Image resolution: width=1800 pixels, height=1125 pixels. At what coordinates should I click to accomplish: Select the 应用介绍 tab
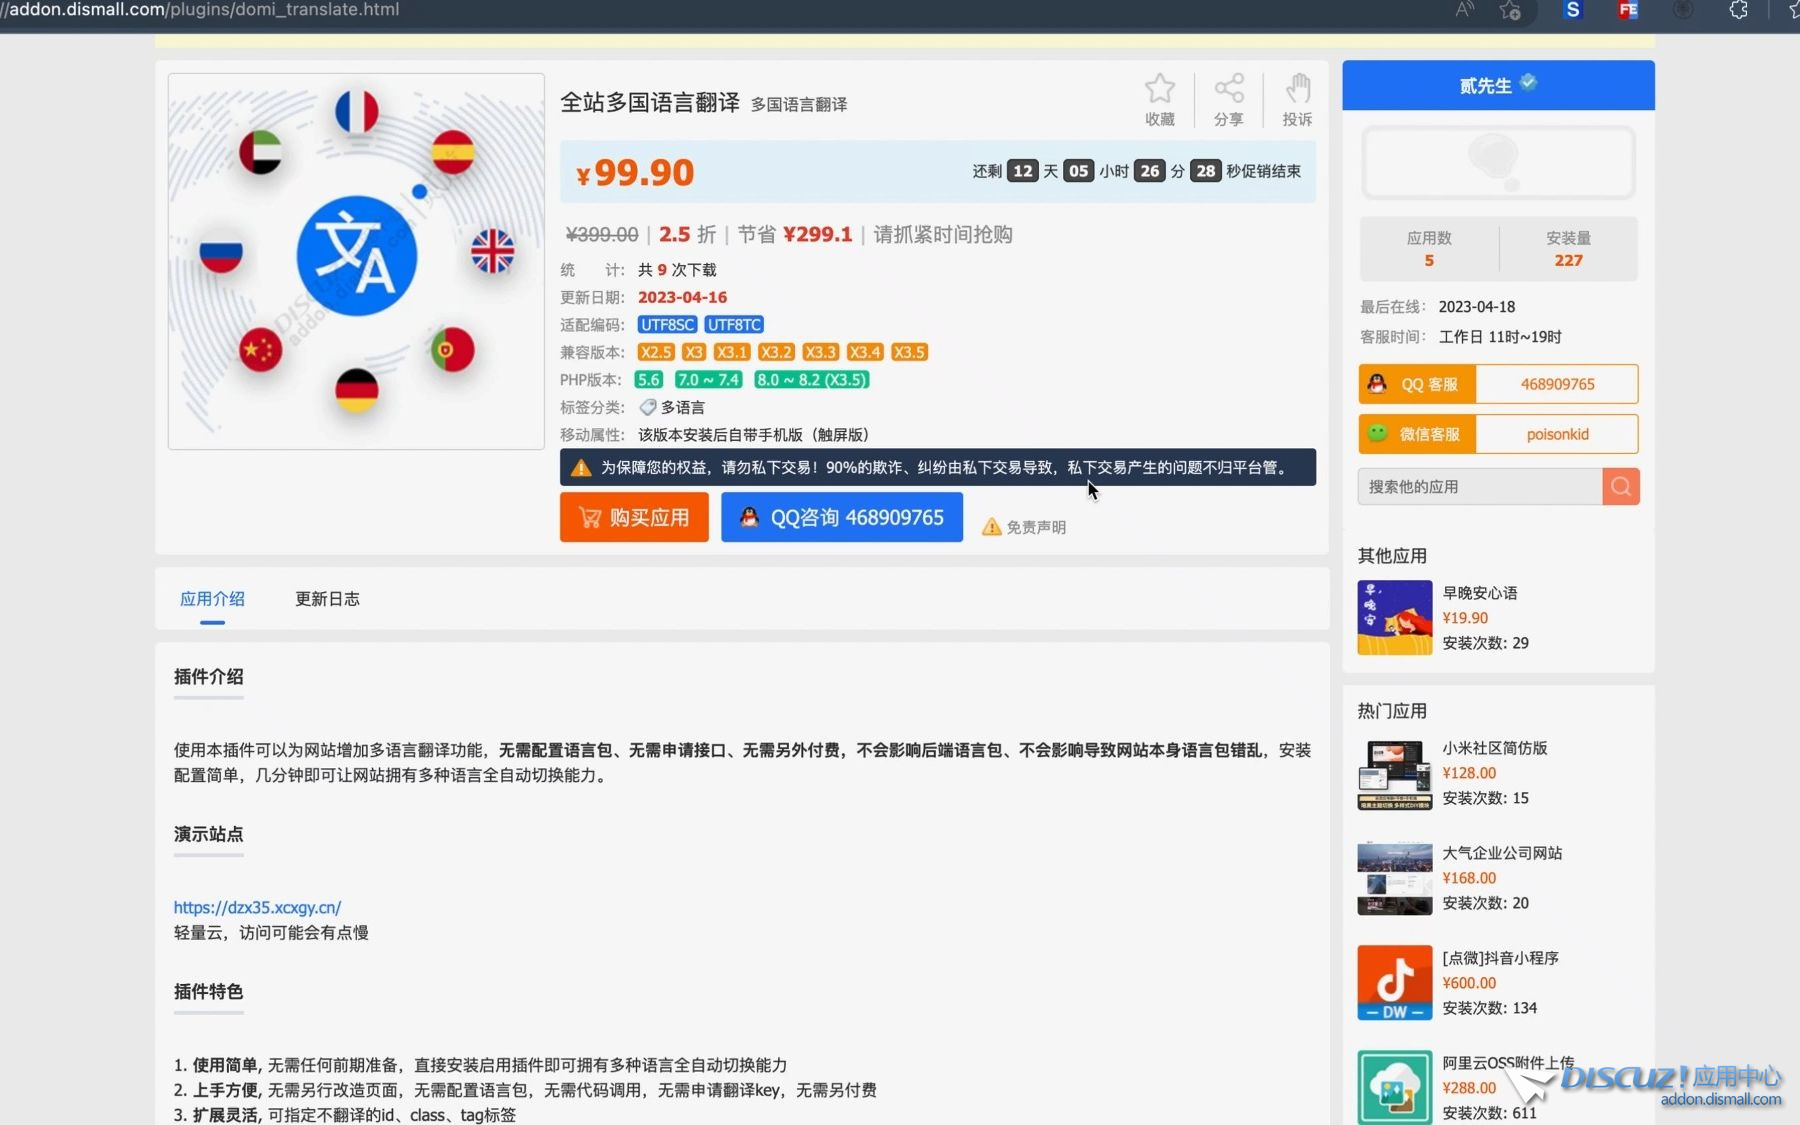[212, 599]
